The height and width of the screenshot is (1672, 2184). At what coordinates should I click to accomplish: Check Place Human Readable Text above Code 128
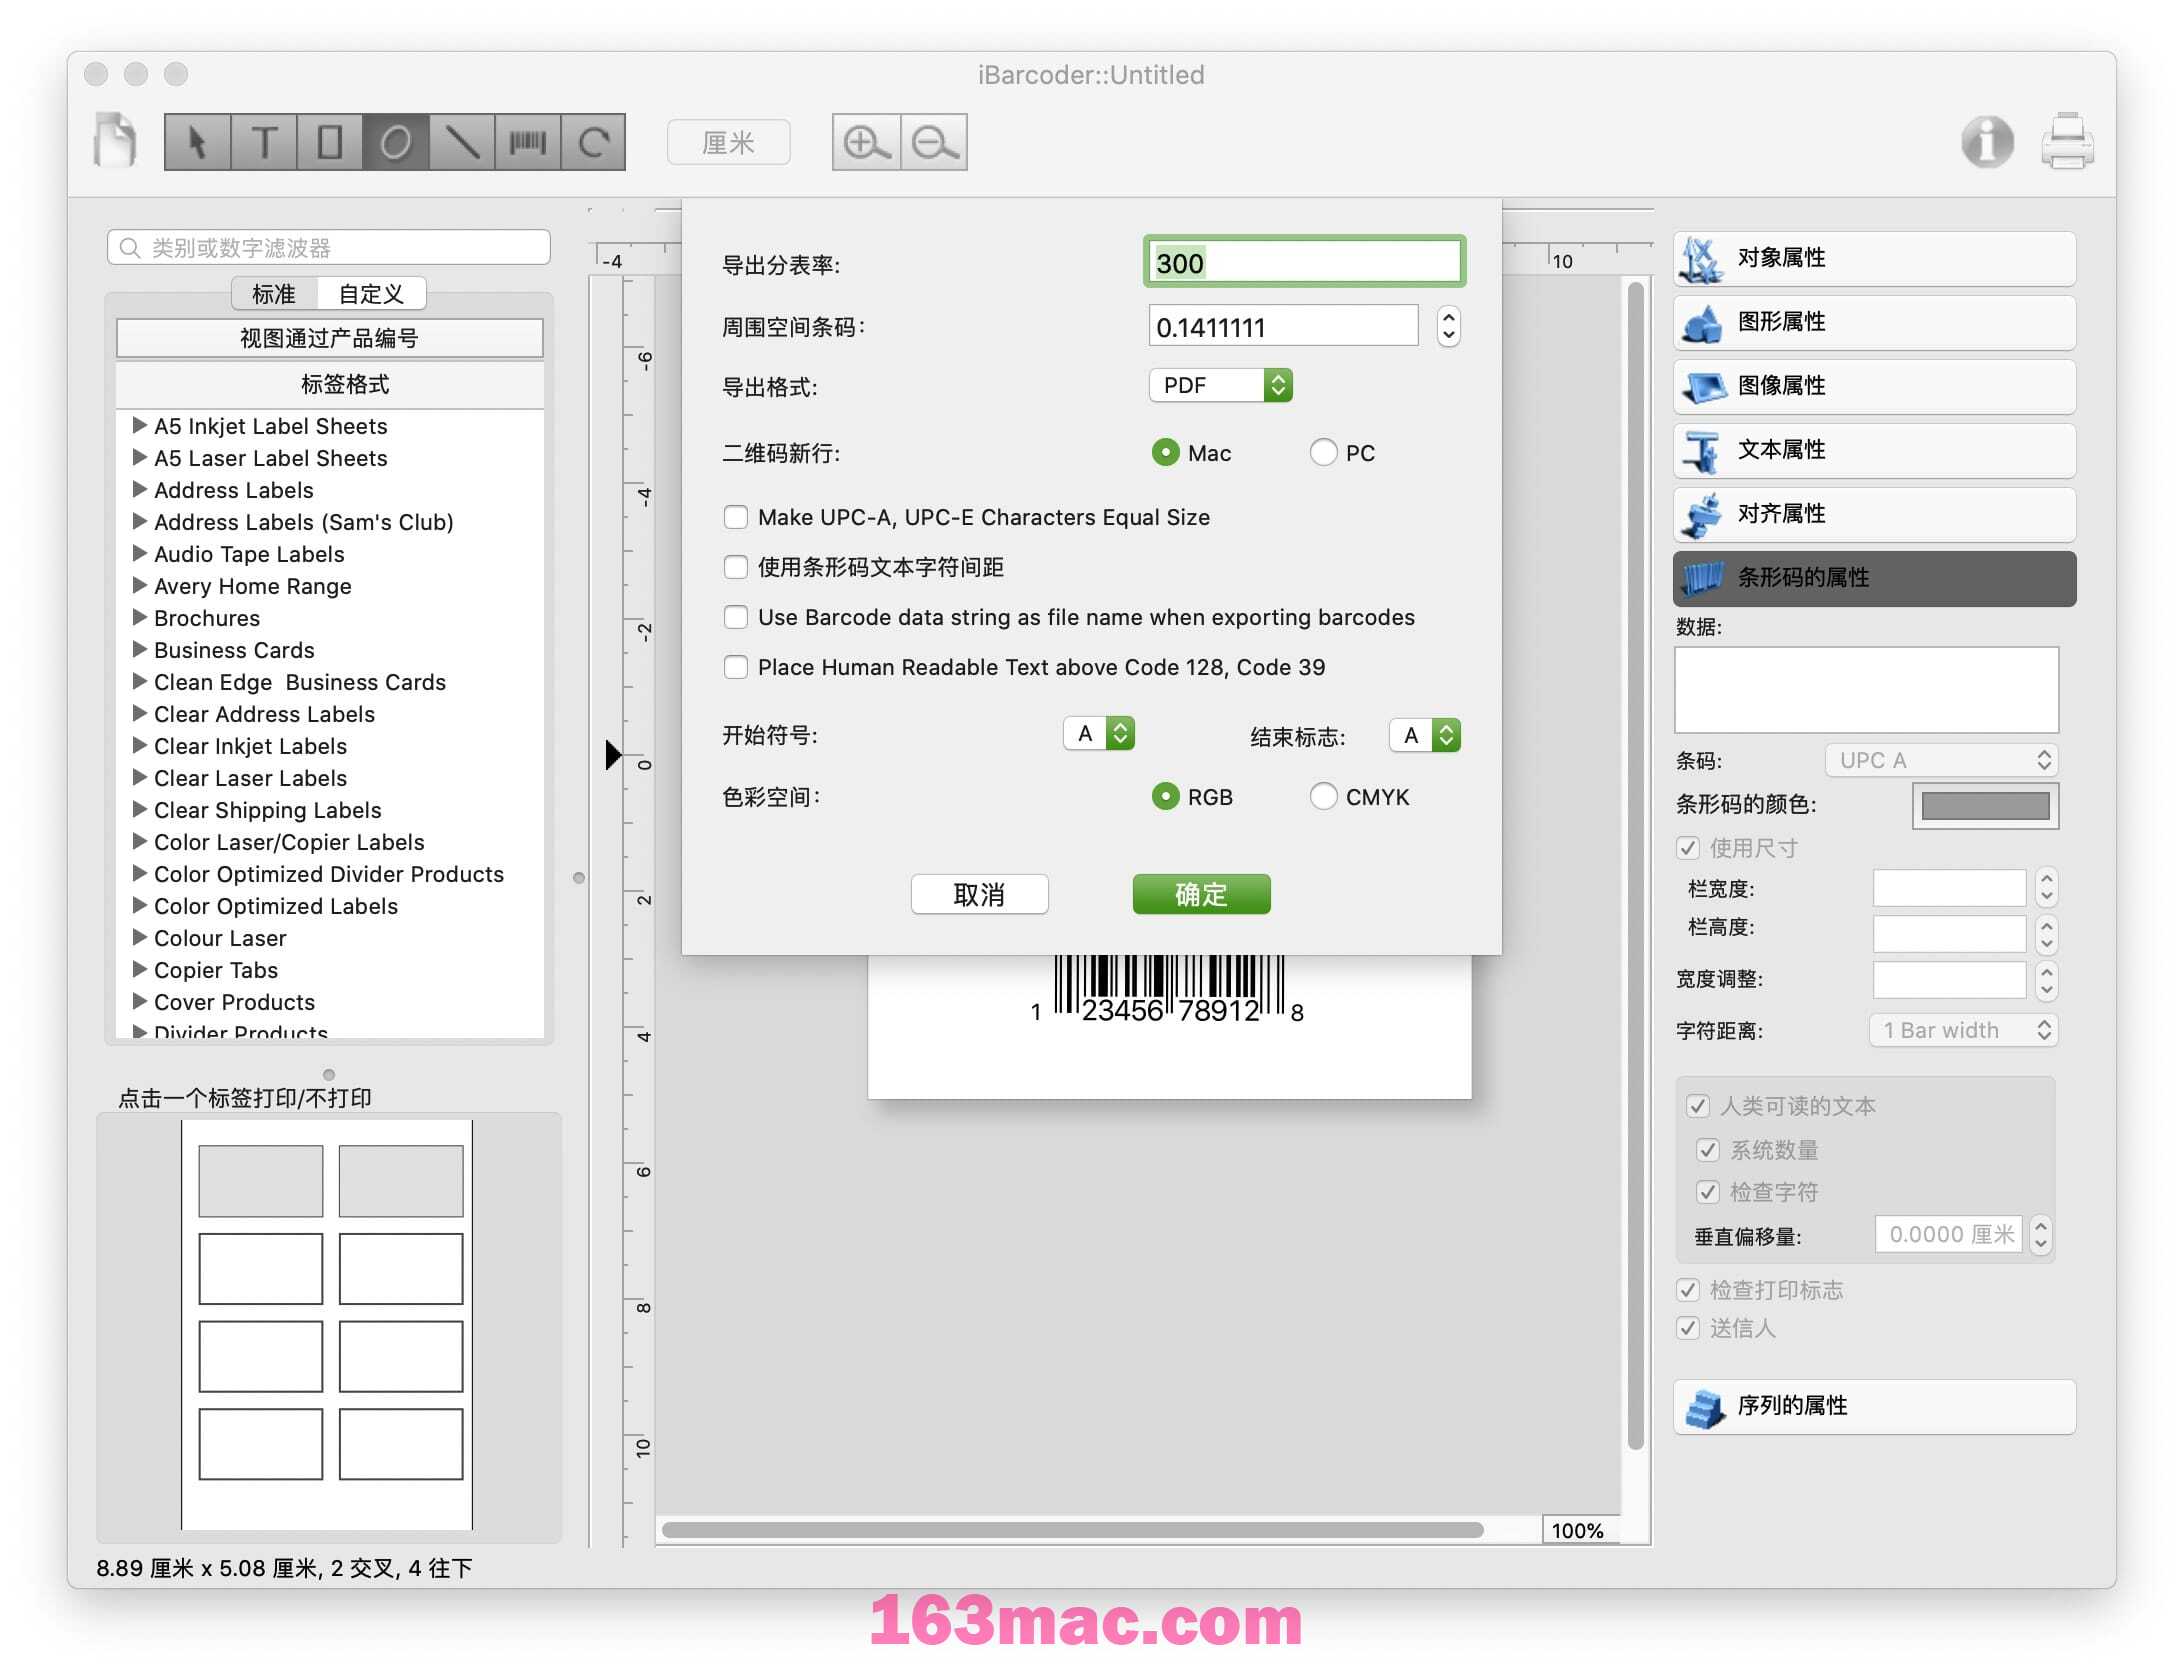736,667
